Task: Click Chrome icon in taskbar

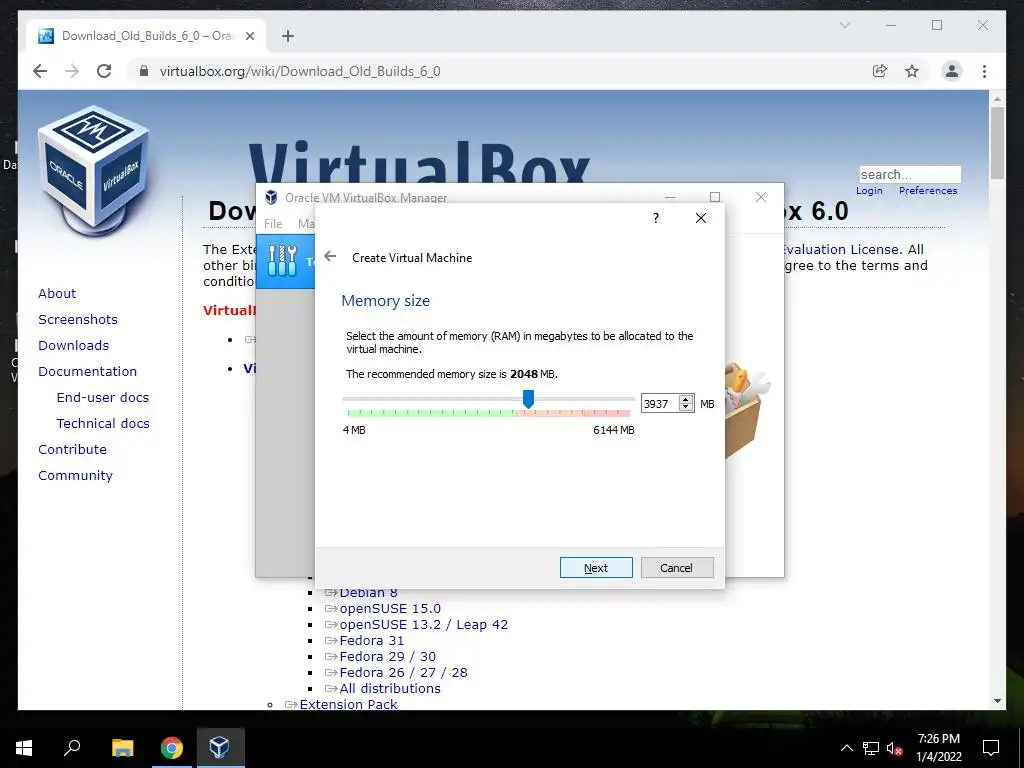Action: coord(172,748)
